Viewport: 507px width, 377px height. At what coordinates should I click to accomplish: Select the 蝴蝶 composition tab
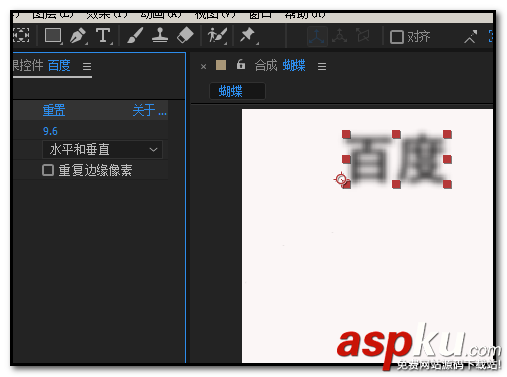[x=237, y=91]
